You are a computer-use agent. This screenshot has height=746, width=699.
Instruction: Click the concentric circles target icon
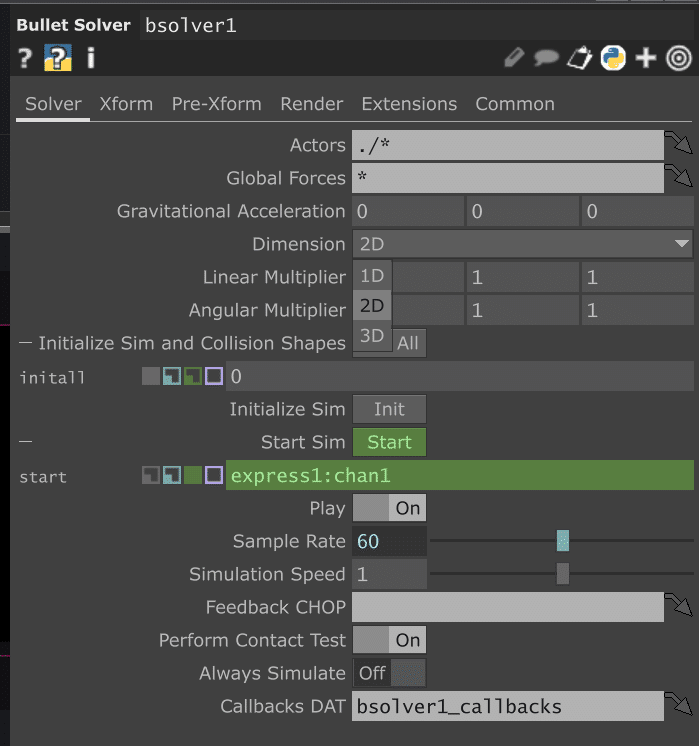coord(679,58)
